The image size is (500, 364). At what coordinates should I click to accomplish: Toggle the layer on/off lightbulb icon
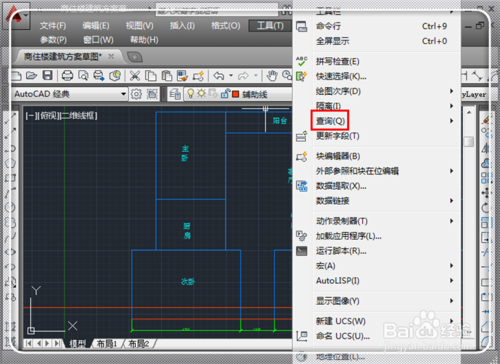pos(190,94)
